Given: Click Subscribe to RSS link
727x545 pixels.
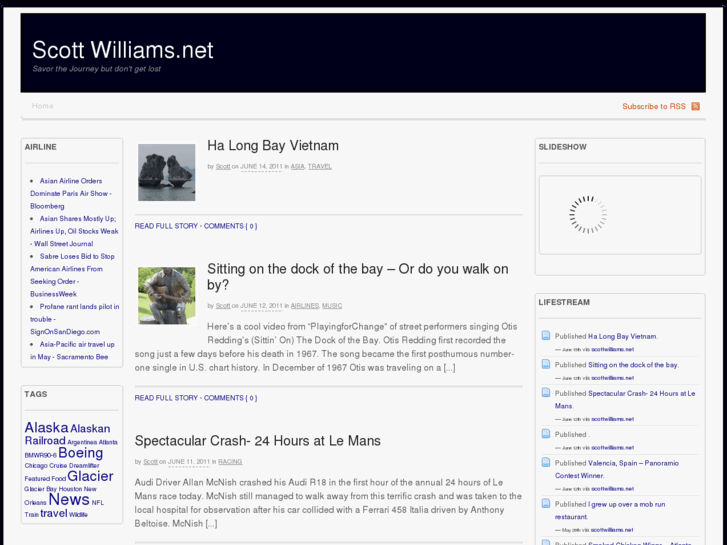Looking at the screenshot, I should (x=654, y=106).
